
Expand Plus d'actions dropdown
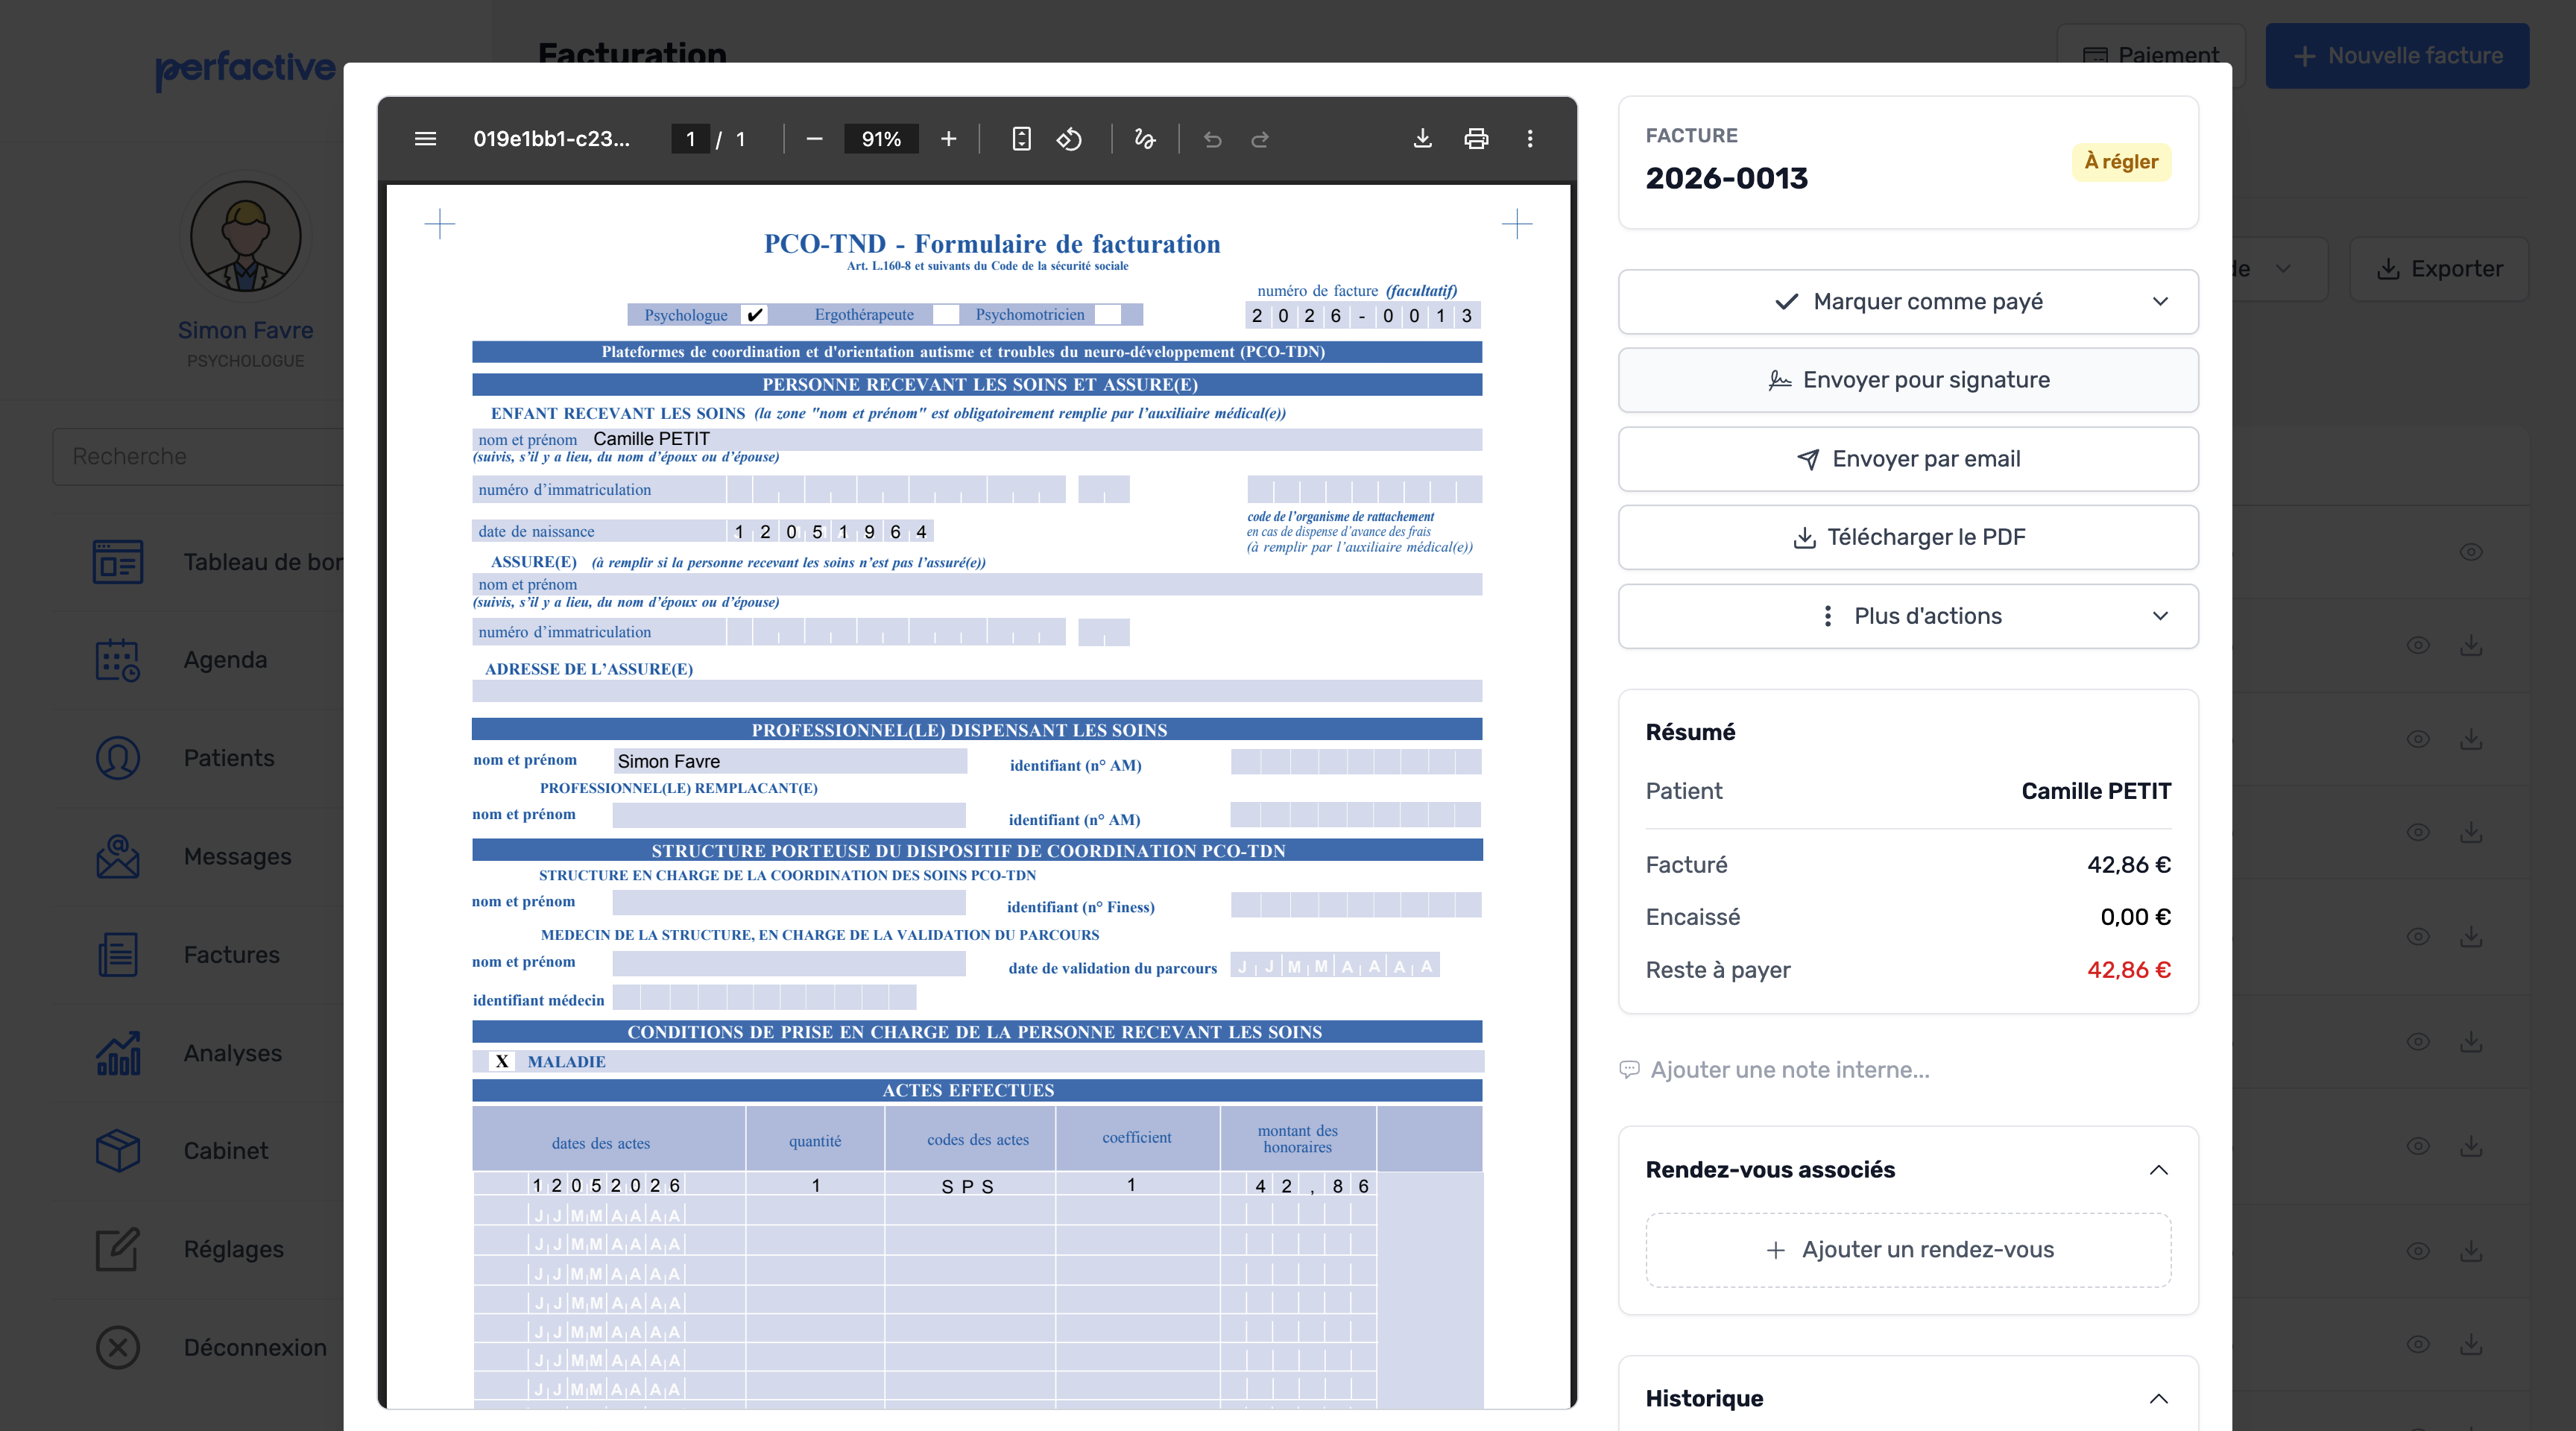coord(1908,616)
